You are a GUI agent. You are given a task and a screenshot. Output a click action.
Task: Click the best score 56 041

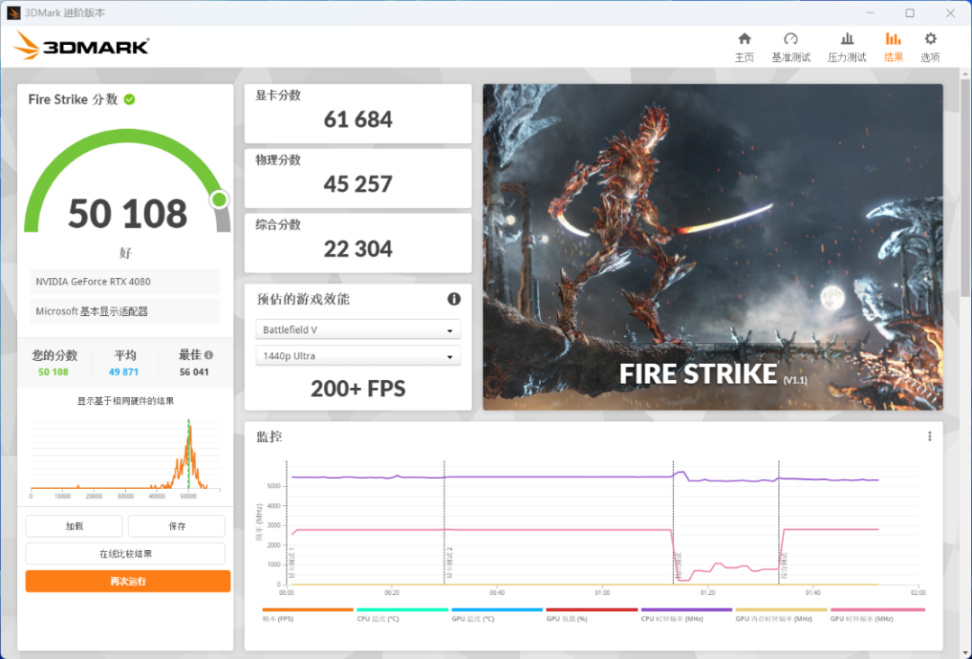click(x=194, y=372)
